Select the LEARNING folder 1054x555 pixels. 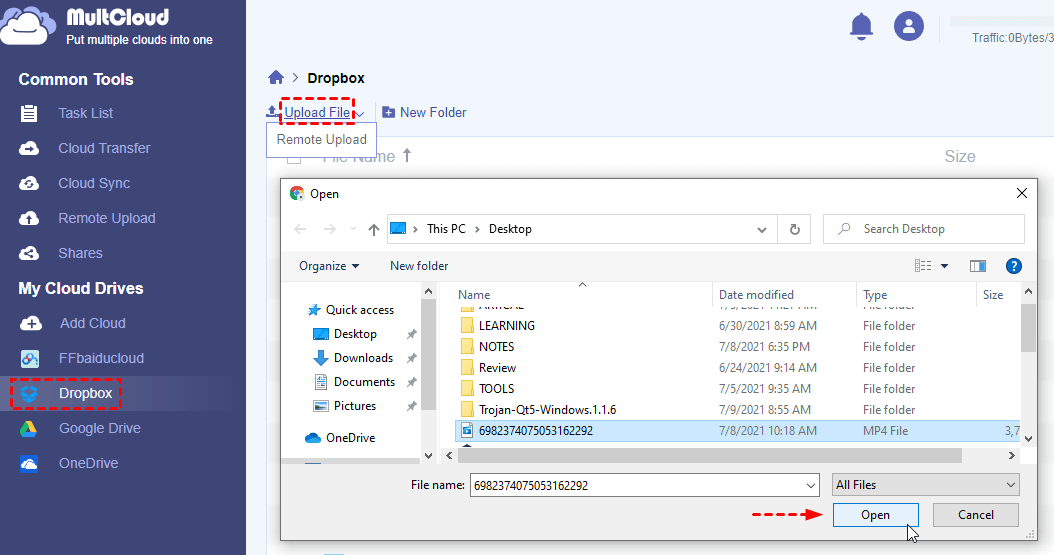click(x=507, y=326)
